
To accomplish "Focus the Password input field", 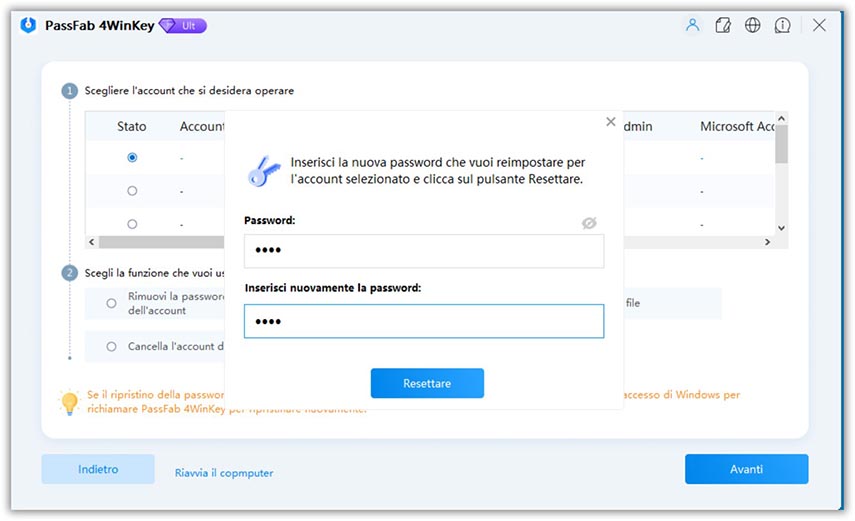I will click(424, 251).
